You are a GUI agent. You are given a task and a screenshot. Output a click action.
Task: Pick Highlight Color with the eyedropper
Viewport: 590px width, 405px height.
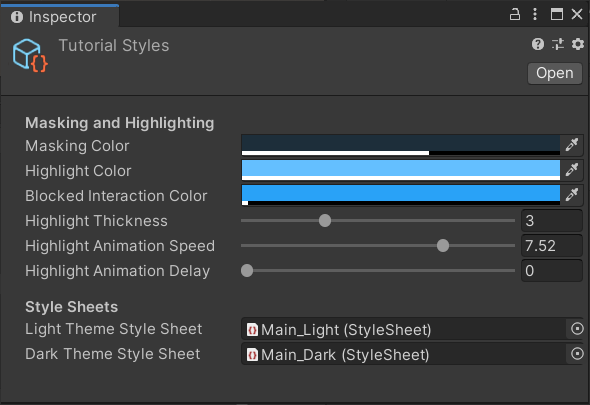[572, 170]
